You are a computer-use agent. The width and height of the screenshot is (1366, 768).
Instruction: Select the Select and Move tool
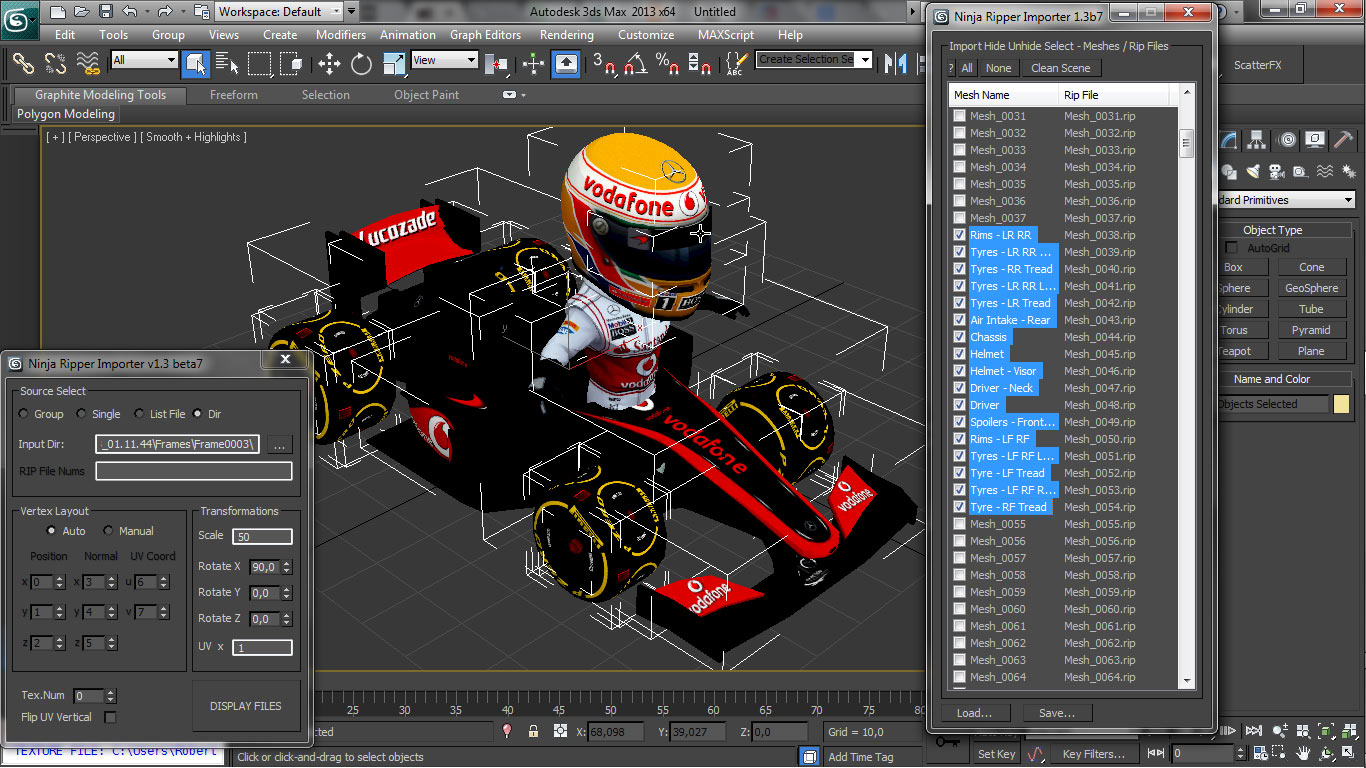coord(329,64)
